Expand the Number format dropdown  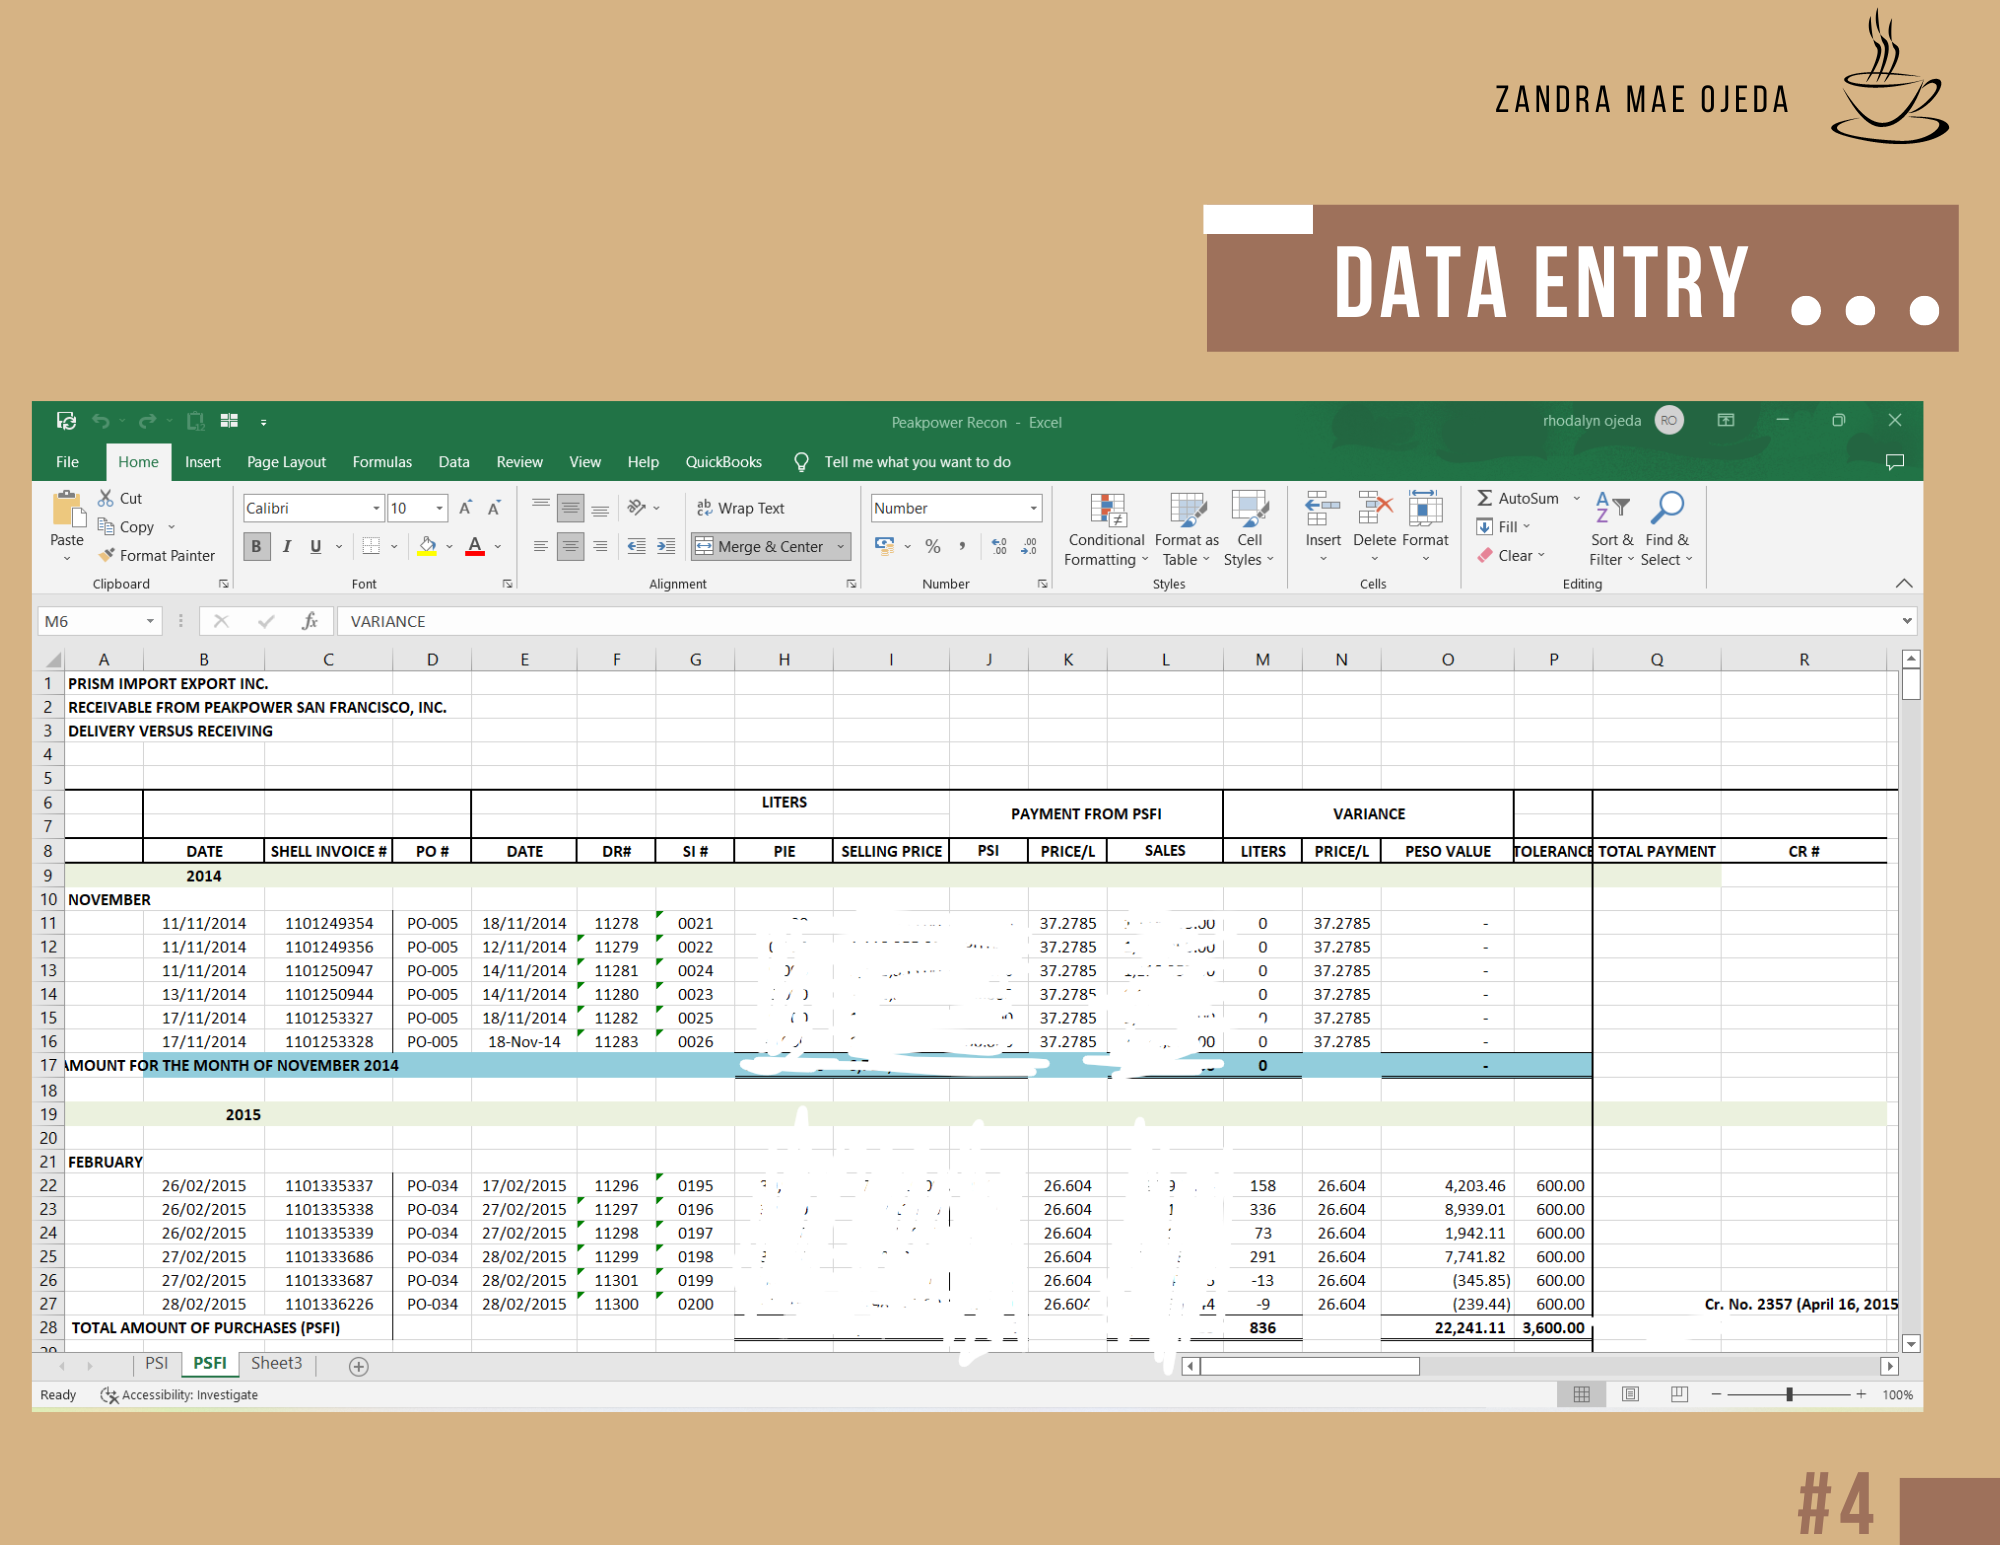[x=1033, y=508]
